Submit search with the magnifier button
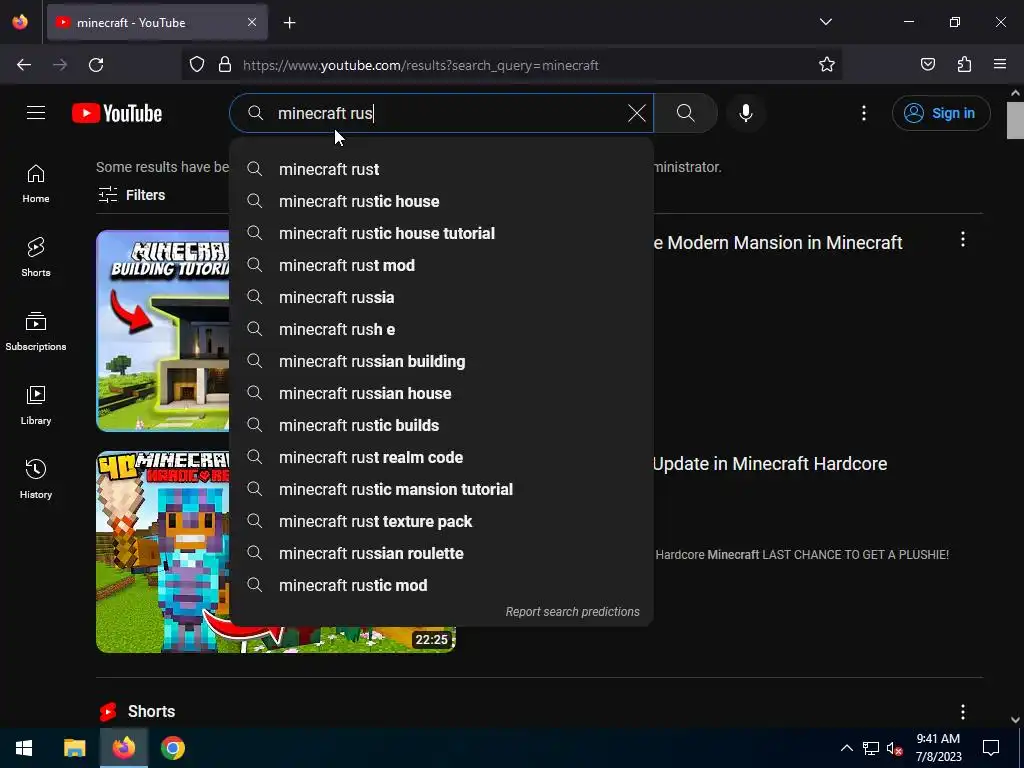 coord(686,113)
